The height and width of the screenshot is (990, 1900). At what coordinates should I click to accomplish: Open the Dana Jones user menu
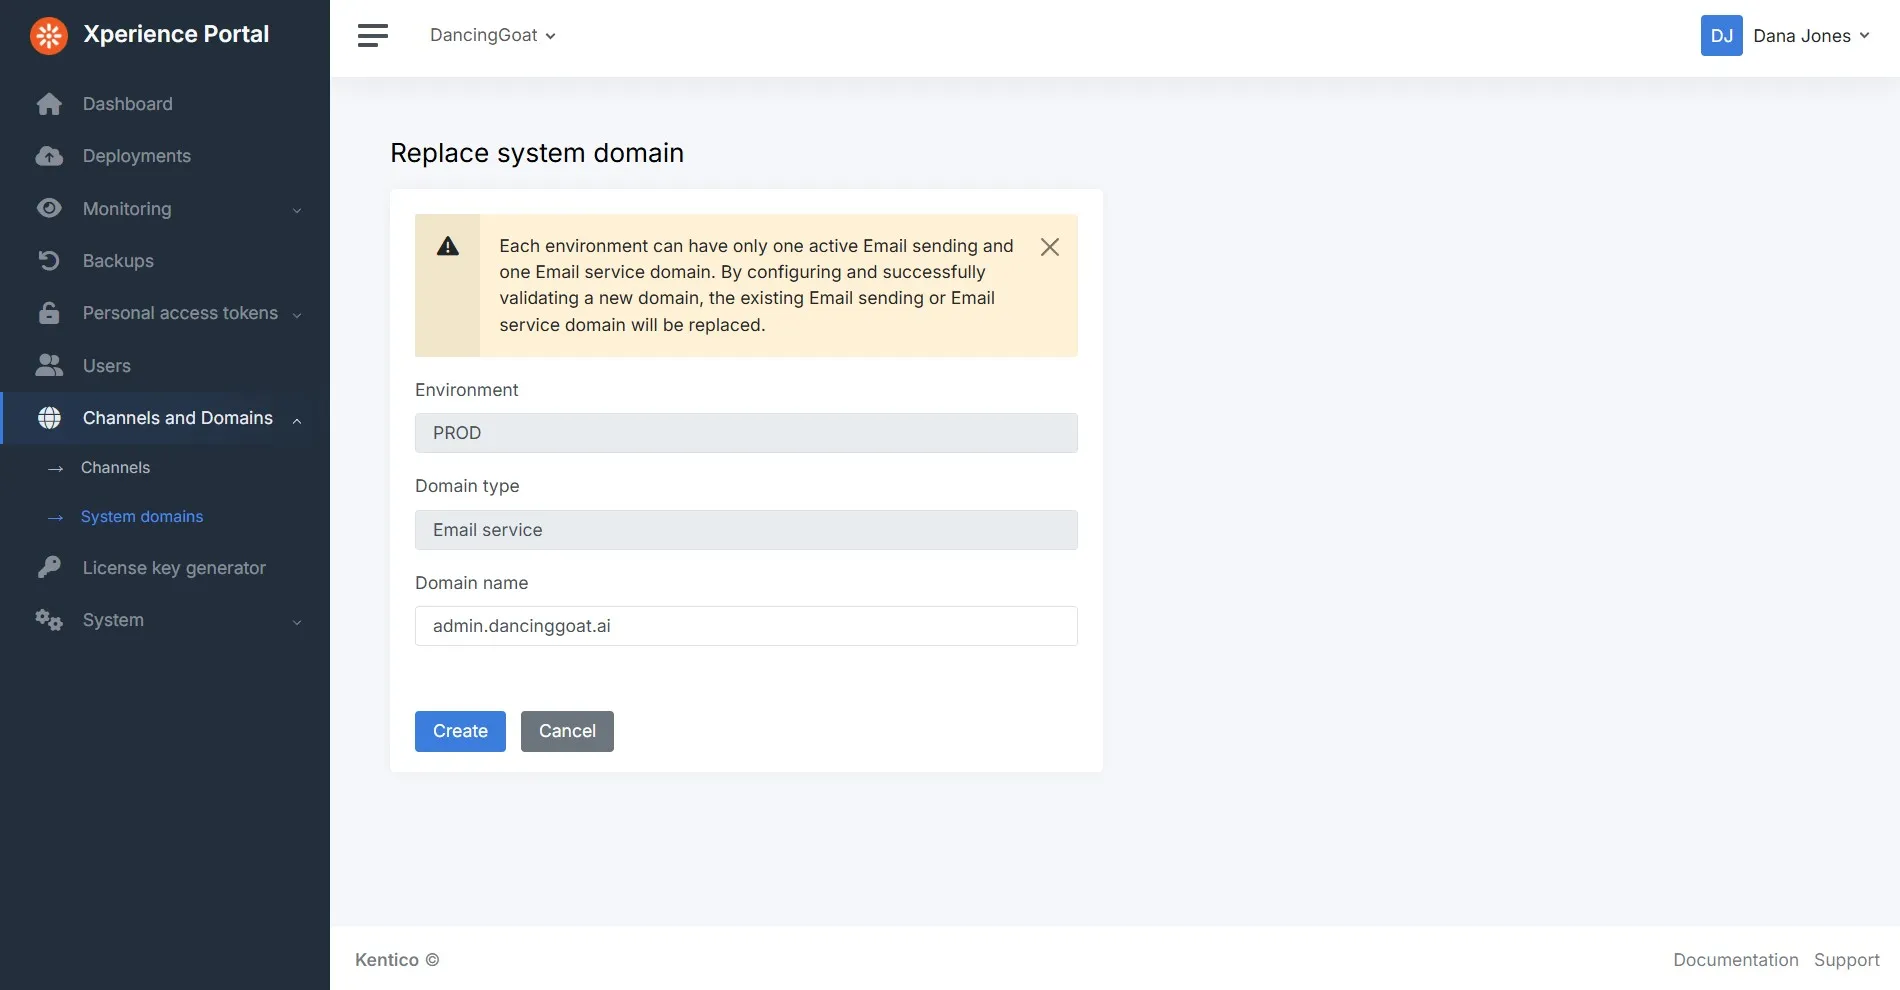tap(1811, 36)
